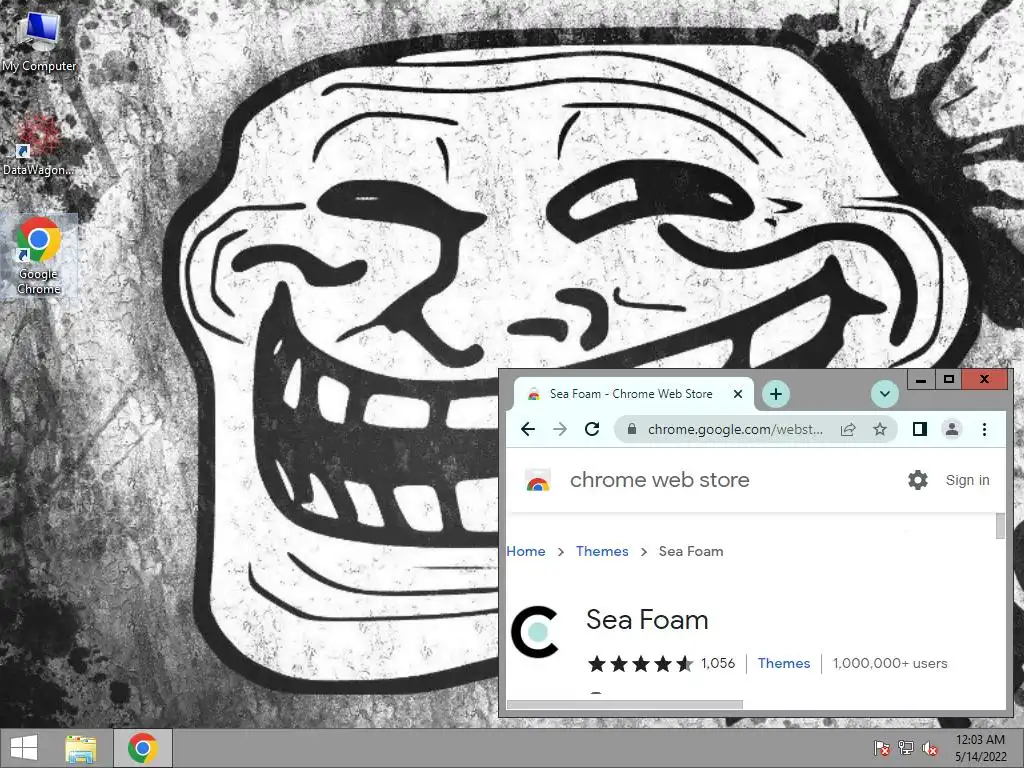Open the 1,056 ratings count
This screenshot has height=768, width=1024.
point(718,664)
